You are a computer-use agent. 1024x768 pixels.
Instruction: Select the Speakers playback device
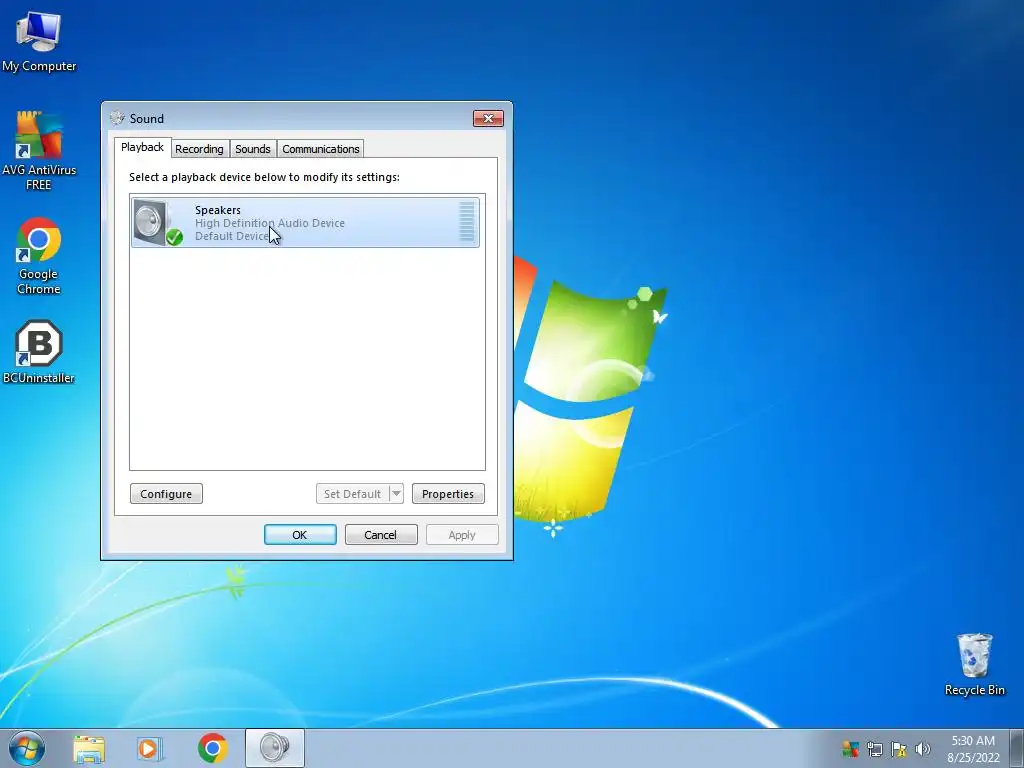click(x=305, y=223)
